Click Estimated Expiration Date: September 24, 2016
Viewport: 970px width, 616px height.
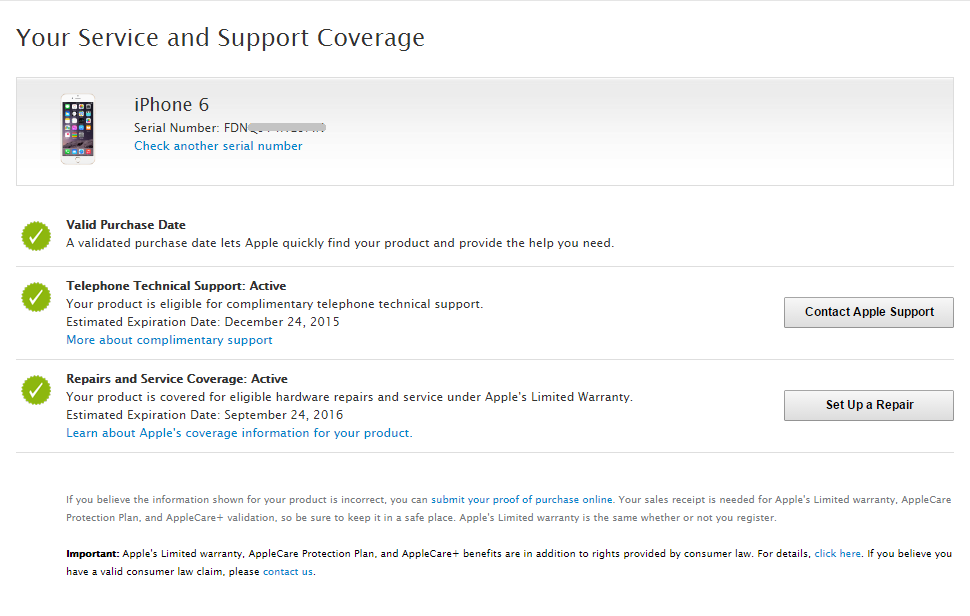tap(205, 415)
